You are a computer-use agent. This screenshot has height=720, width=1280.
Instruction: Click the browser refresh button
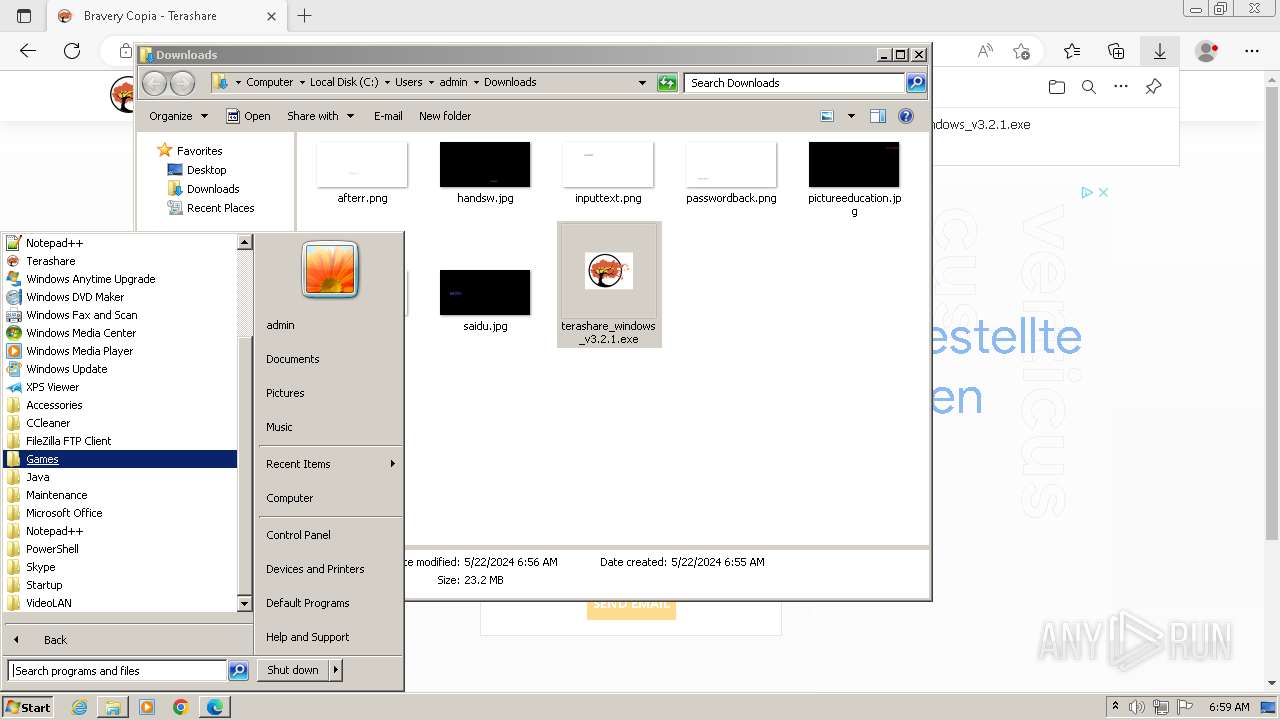pos(72,51)
